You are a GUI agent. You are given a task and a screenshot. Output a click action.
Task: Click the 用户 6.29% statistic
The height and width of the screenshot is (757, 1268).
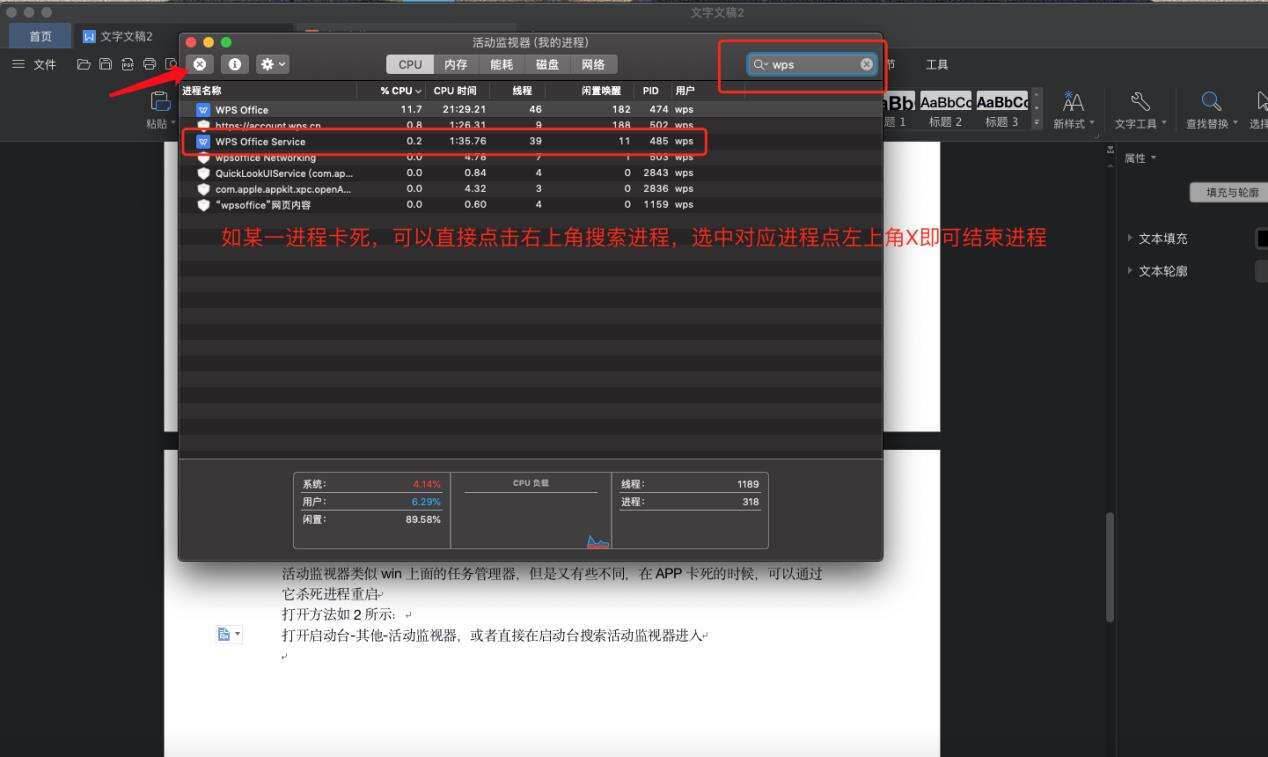coord(371,502)
